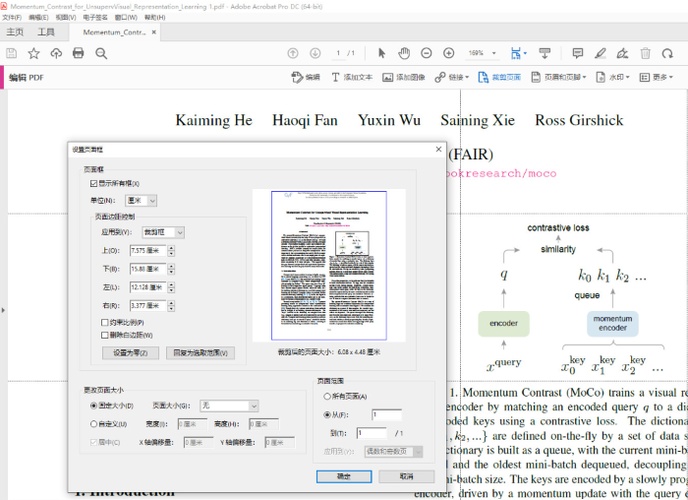Select the 所有页面 all pages radio button
This screenshot has width=688, height=500.
point(327,396)
